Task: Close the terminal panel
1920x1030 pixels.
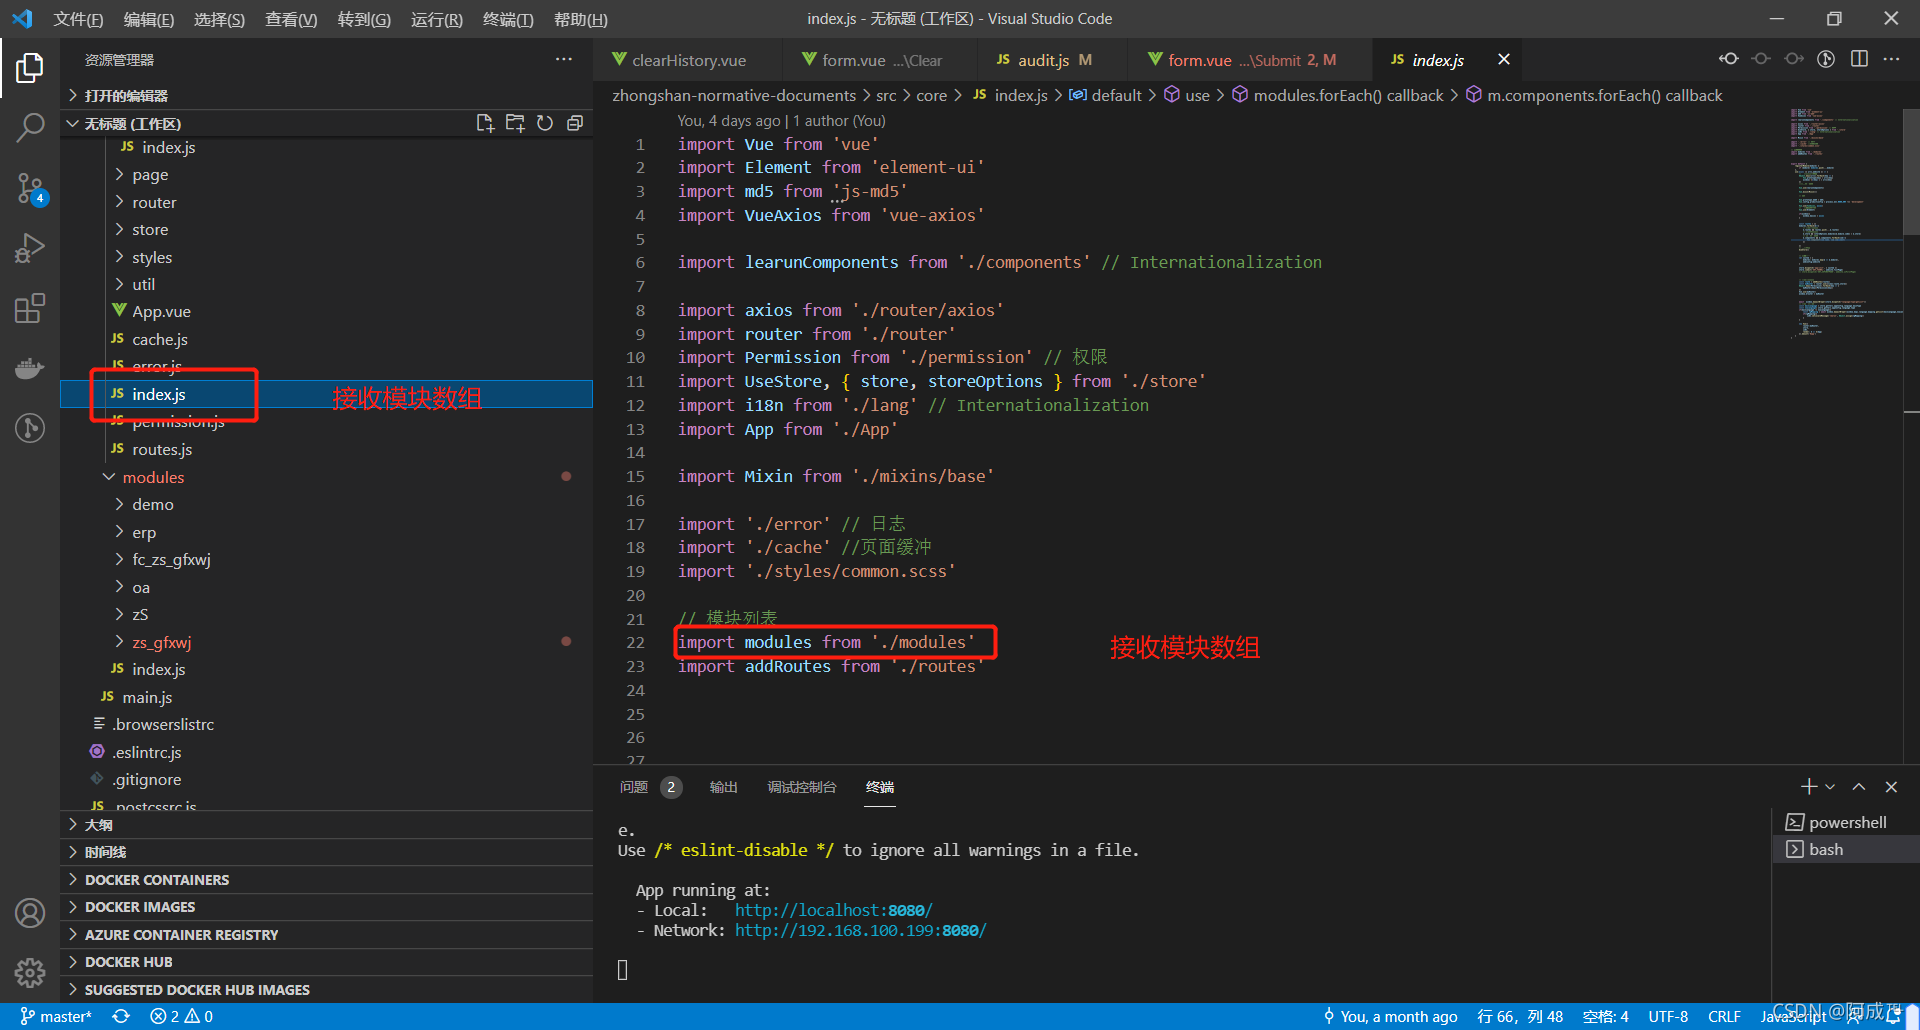Action: pyautogui.click(x=1891, y=787)
